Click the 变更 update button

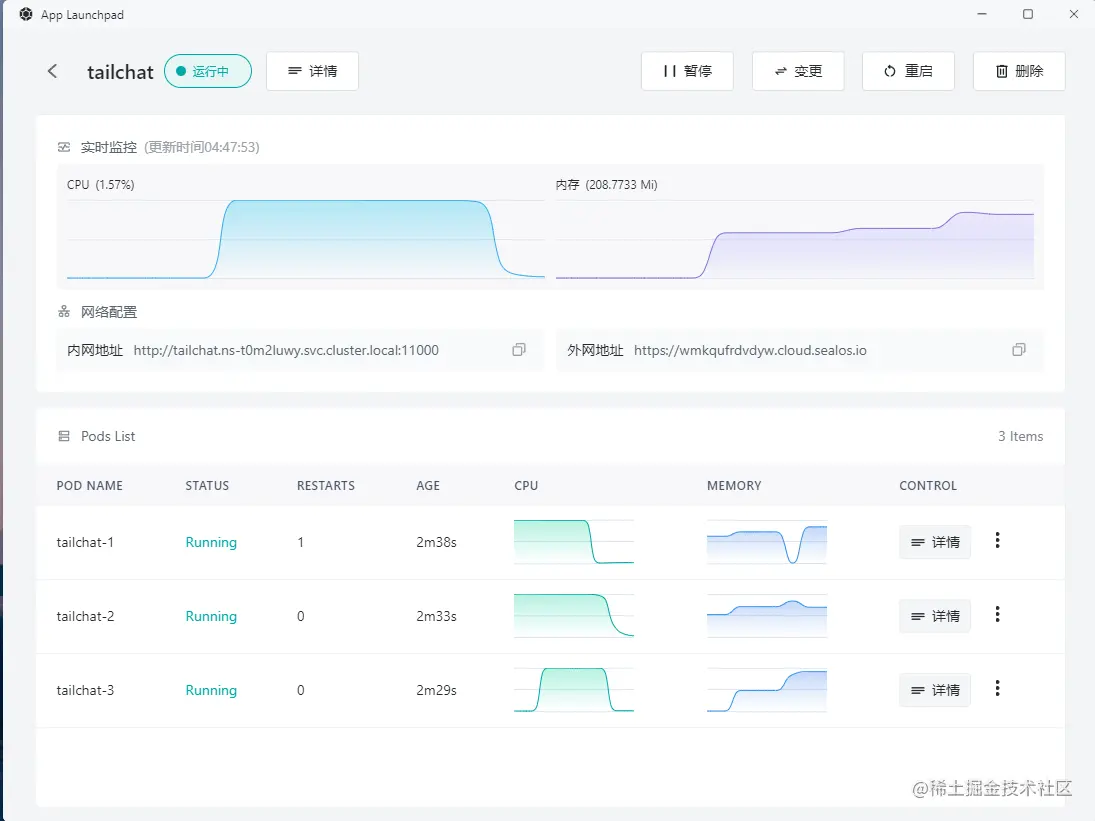pos(798,71)
